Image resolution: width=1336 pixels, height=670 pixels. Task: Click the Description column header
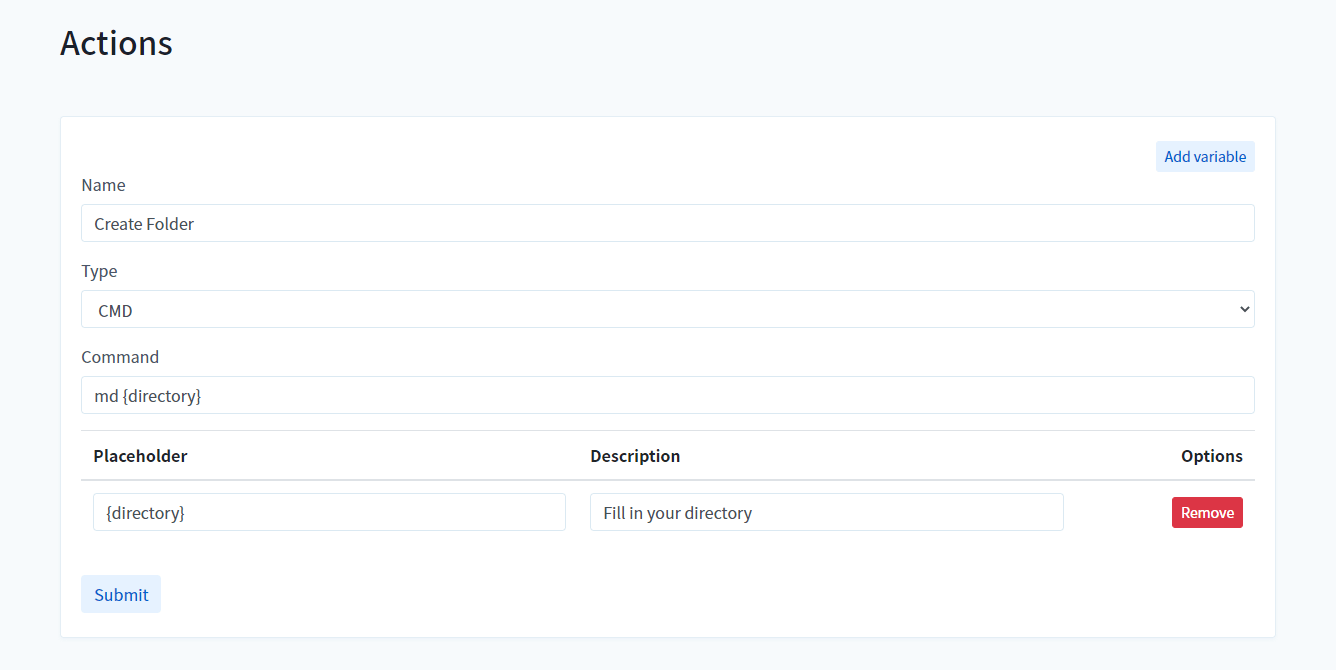coord(635,456)
